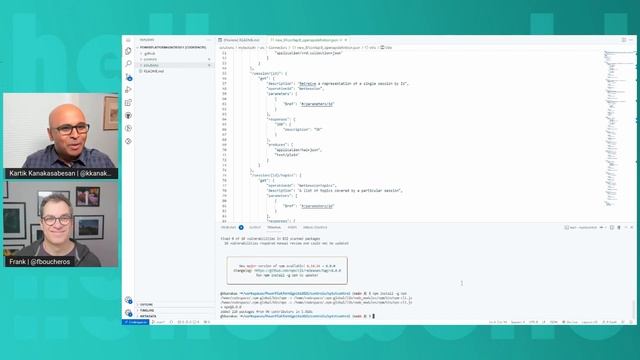Viewport: 640px width, 360px height.
Task: Open the Search view in the activity bar
Action: coord(128,64)
